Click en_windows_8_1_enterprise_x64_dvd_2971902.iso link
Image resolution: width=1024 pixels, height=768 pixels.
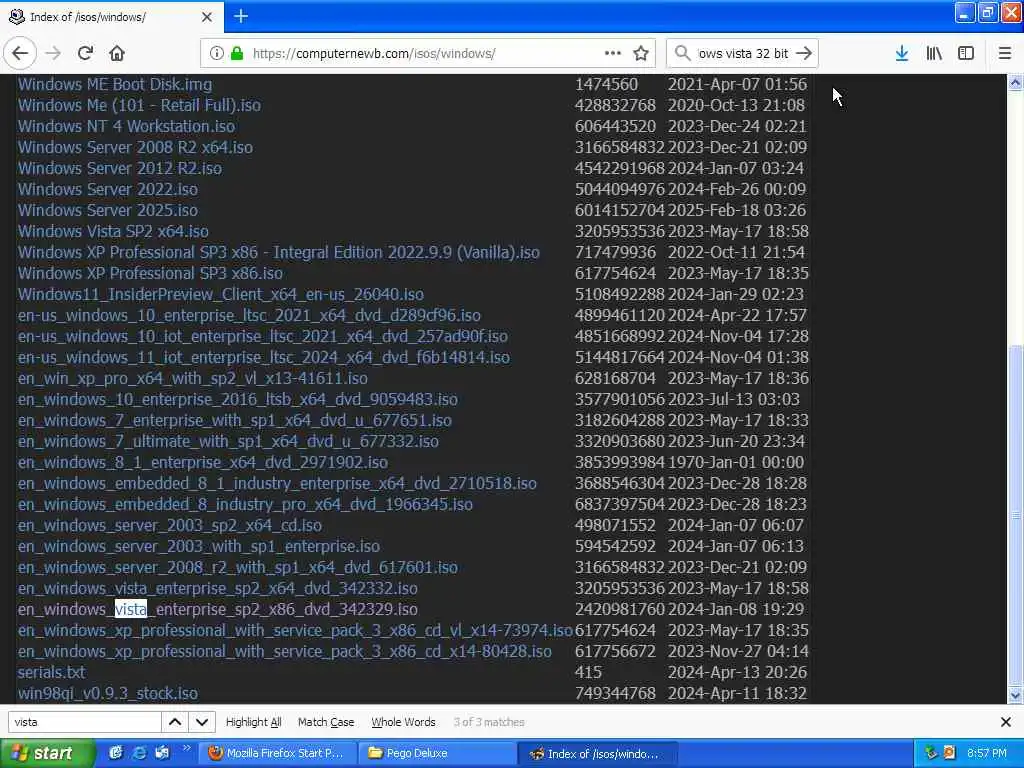(202, 462)
